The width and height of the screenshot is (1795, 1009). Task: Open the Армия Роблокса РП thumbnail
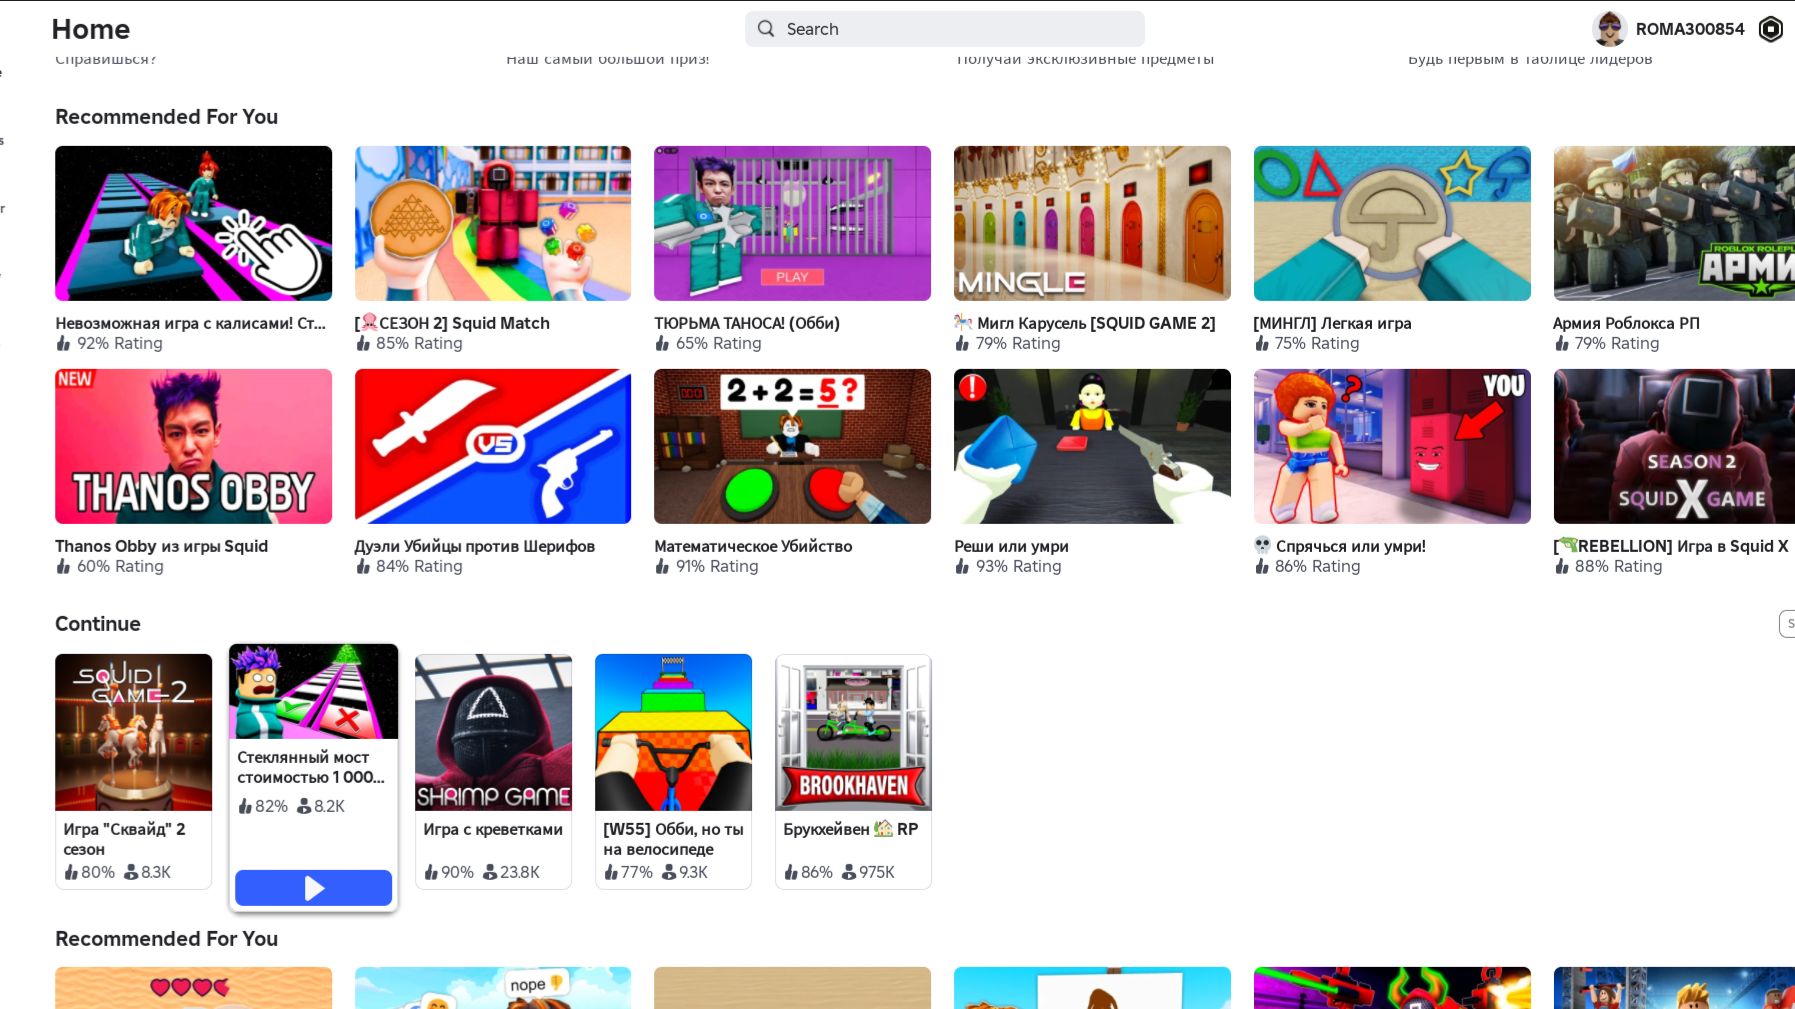pyautogui.click(x=1674, y=223)
